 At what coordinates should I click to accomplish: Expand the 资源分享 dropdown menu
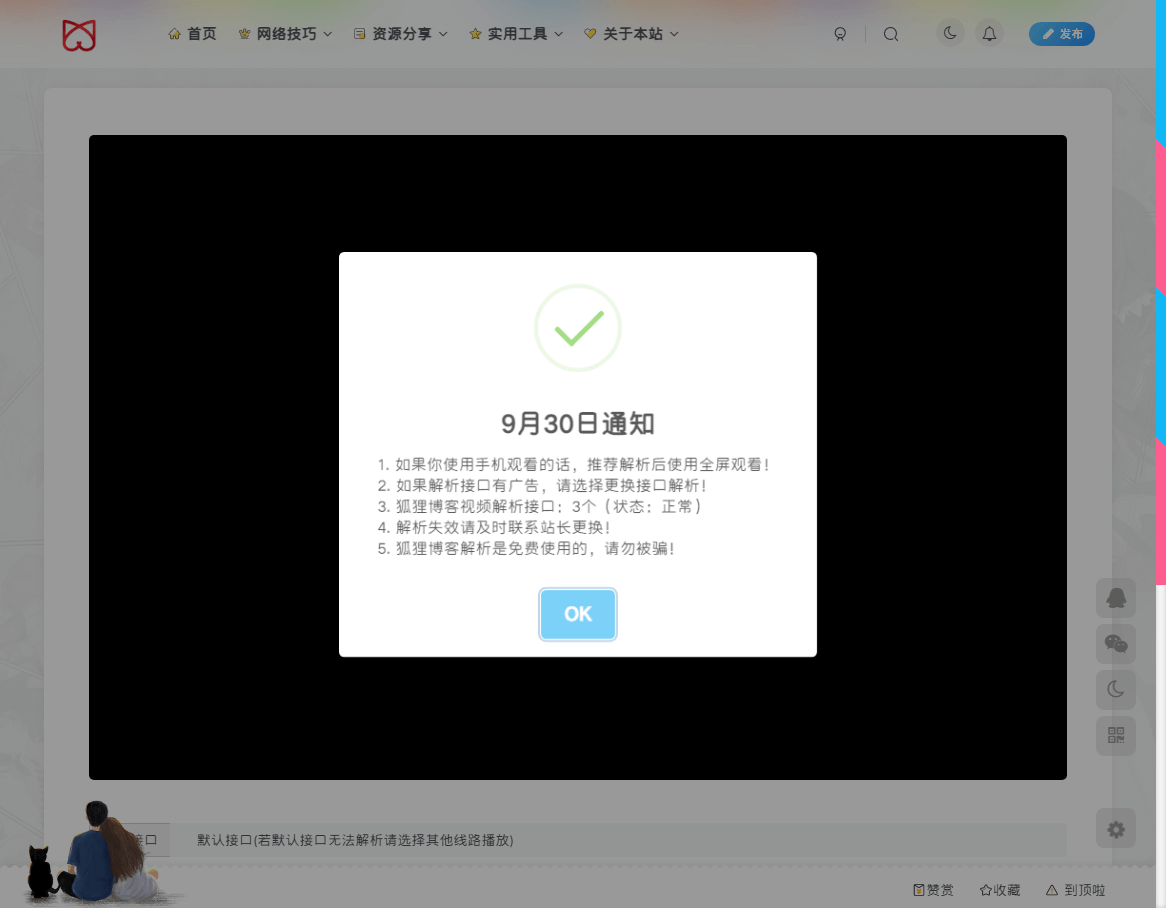coord(401,34)
